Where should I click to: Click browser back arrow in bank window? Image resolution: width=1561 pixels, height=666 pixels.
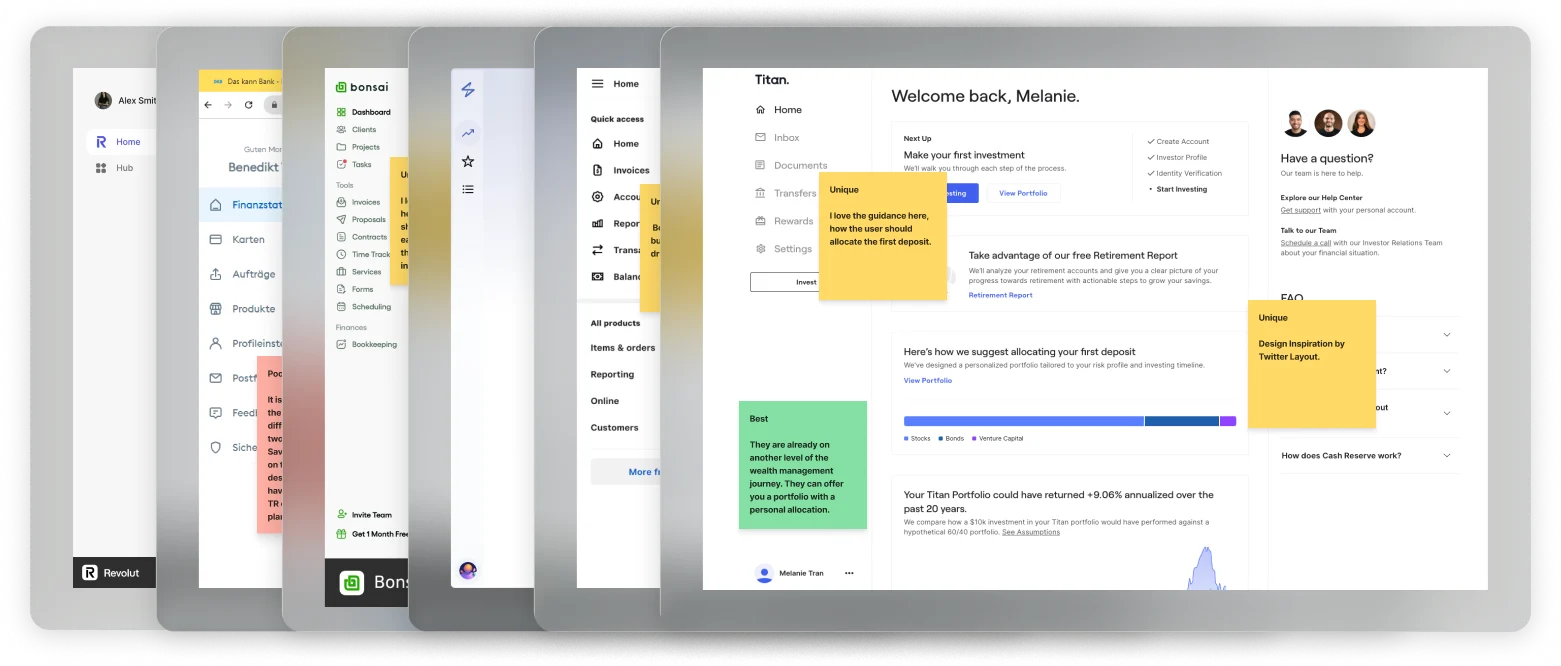pyautogui.click(x=208, y=105)
